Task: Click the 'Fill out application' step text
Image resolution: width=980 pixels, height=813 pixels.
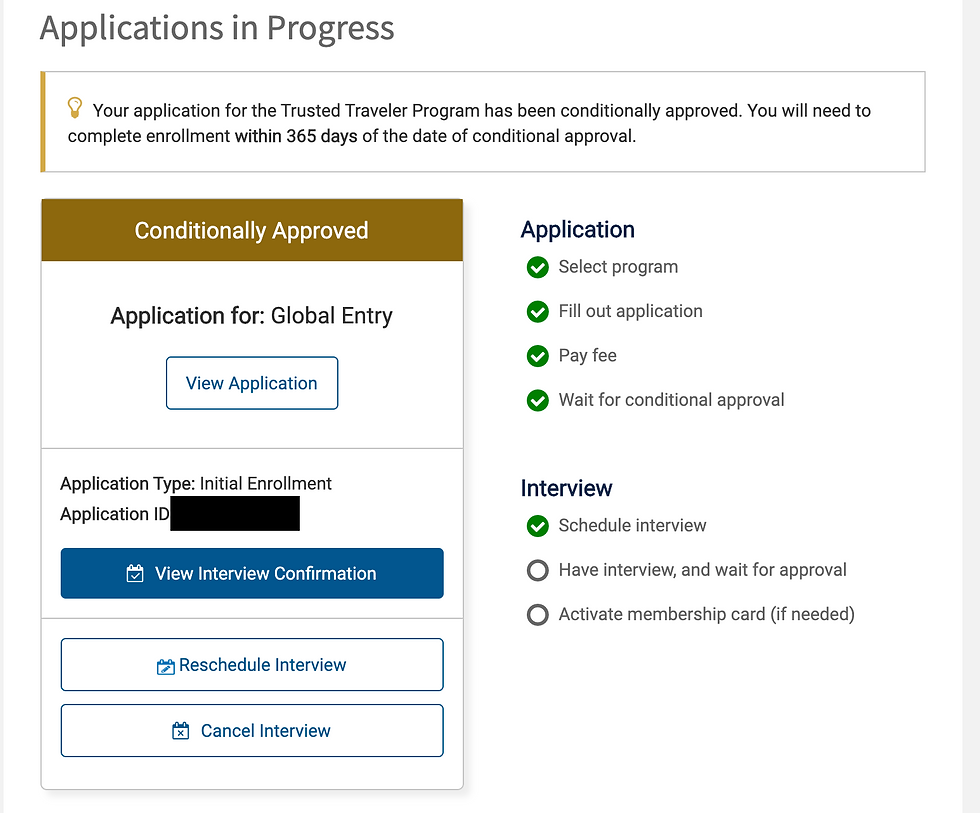Action: click(x=631, y=311)
